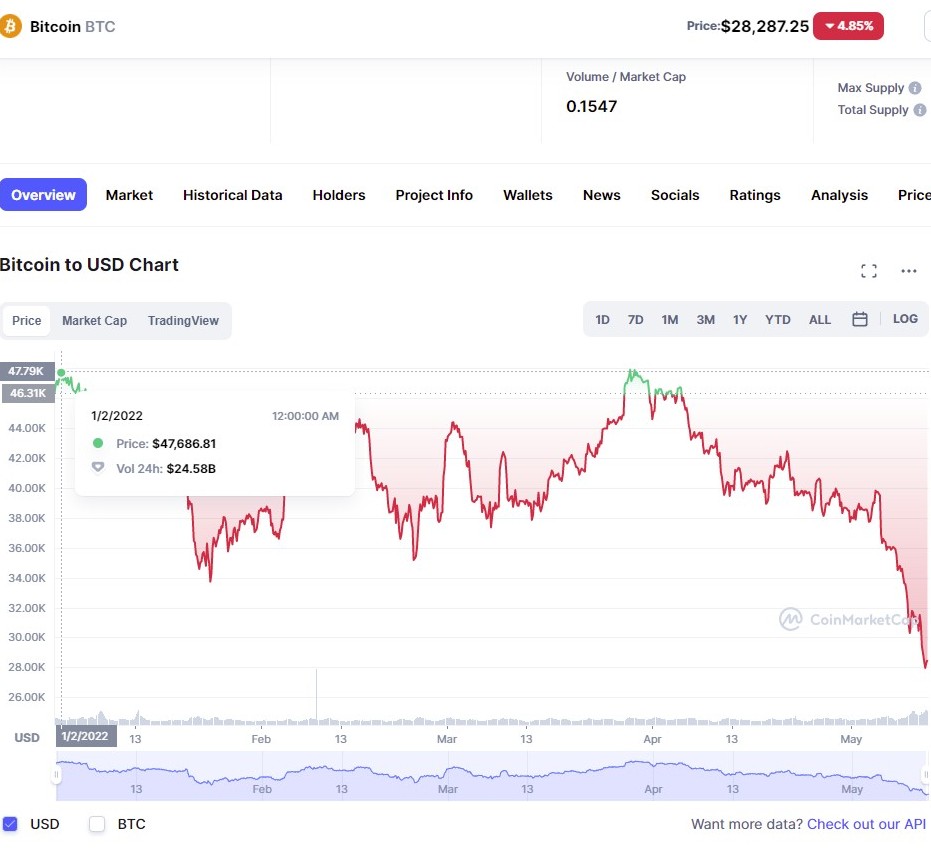
Task: Select the YTD time range
Action: click(x=777, y=320)
